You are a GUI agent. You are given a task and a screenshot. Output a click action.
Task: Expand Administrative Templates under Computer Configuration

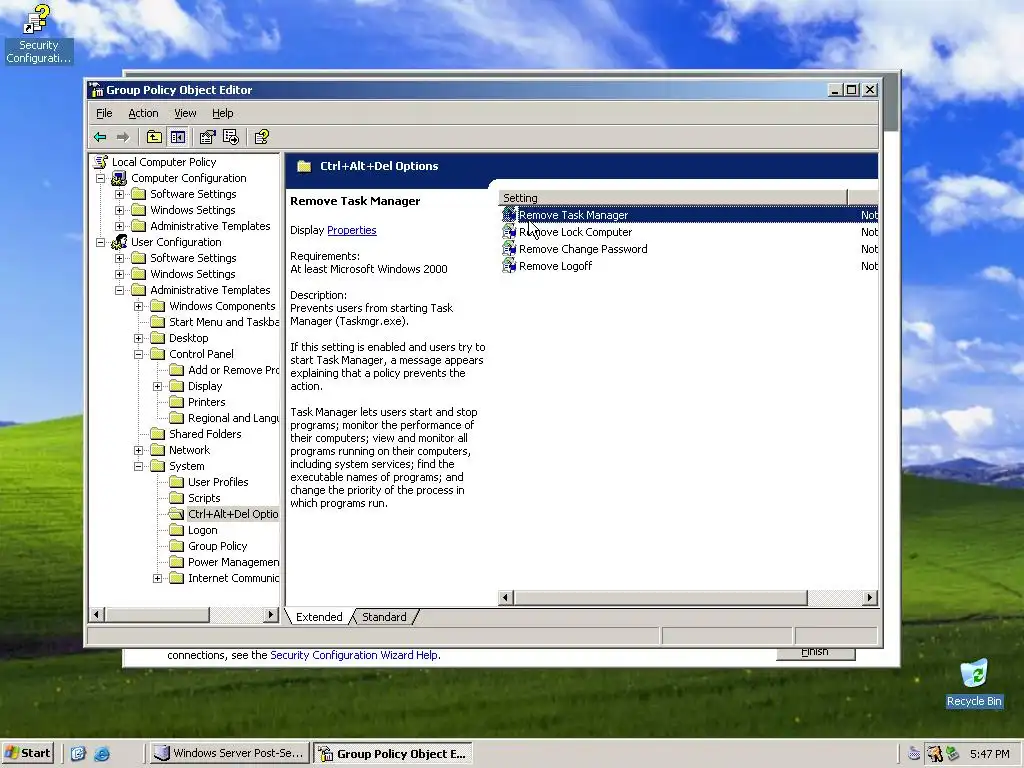click(x=120, y=227)
